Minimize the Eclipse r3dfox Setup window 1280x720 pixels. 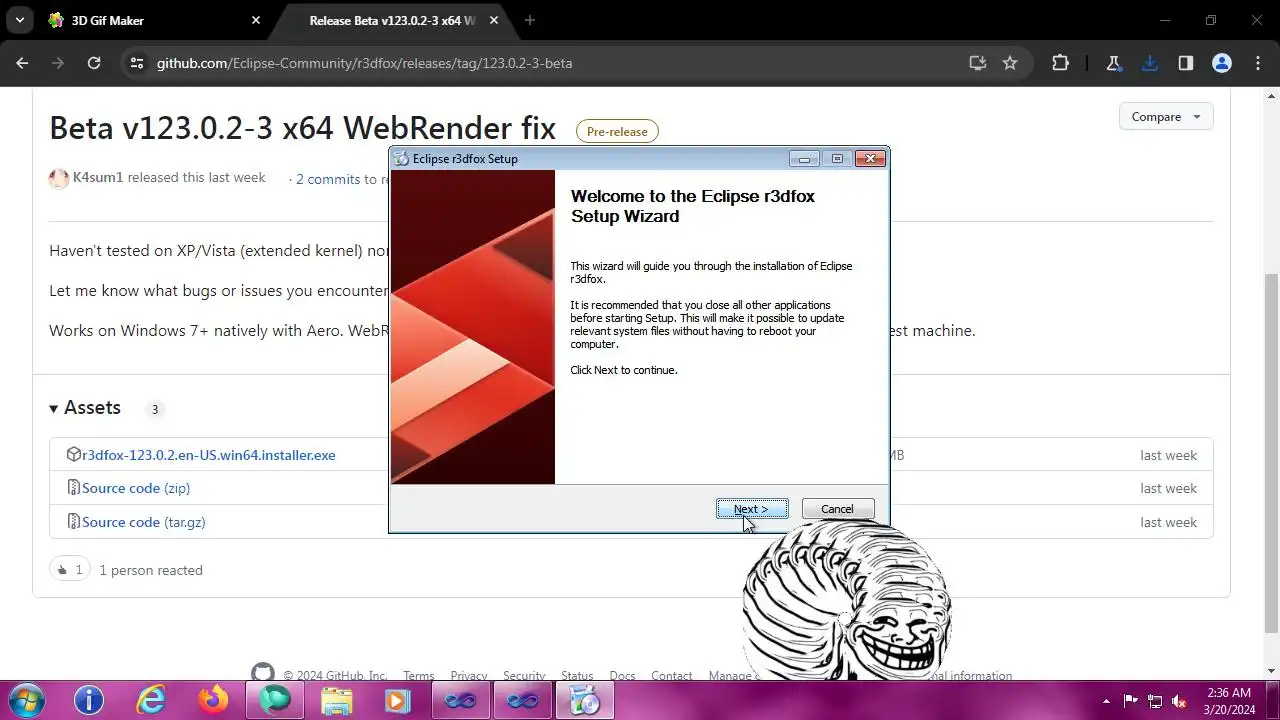(804, 158)
